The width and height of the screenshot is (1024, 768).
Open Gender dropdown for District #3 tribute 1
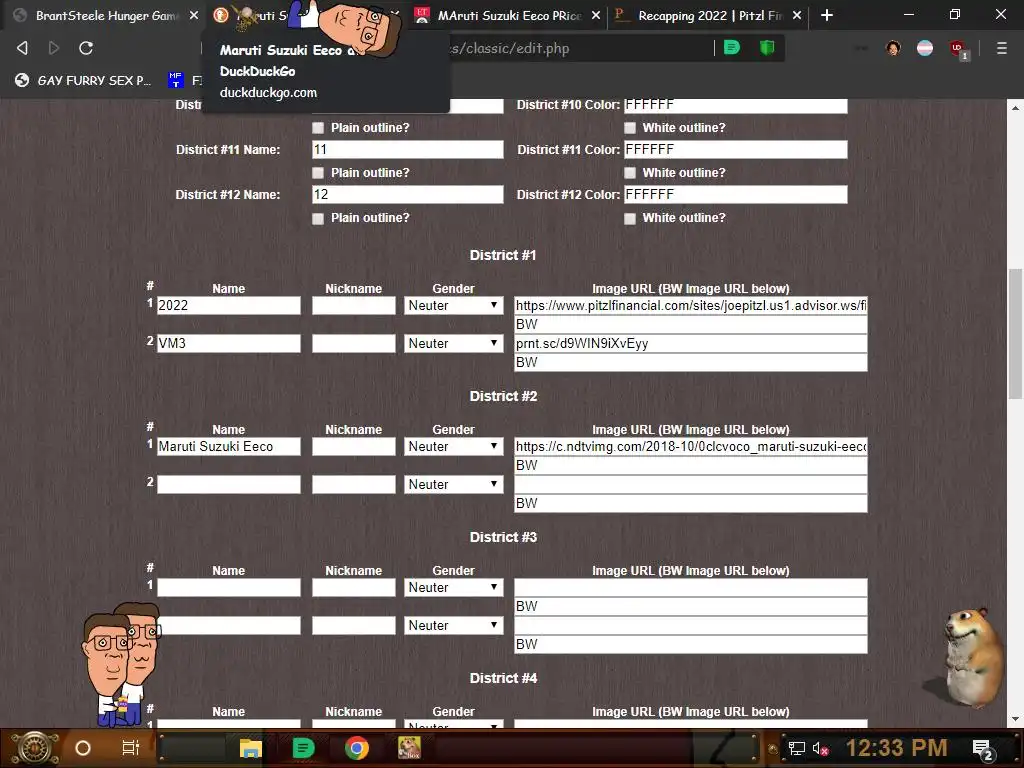tap(453, 588)
